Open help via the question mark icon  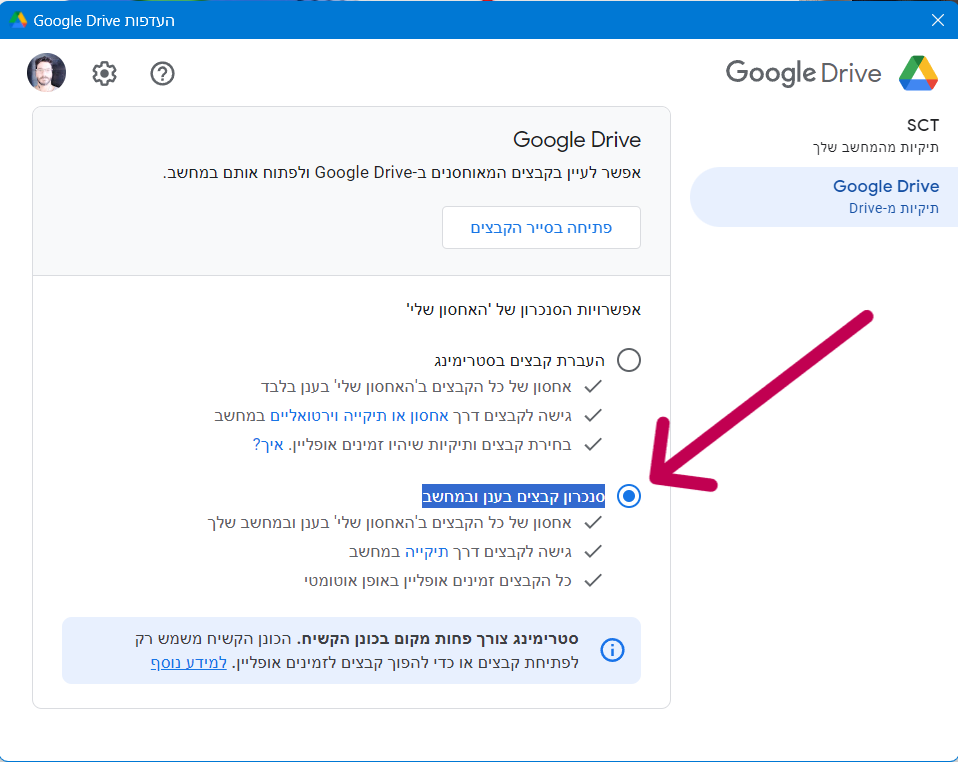tap(163, 73)
